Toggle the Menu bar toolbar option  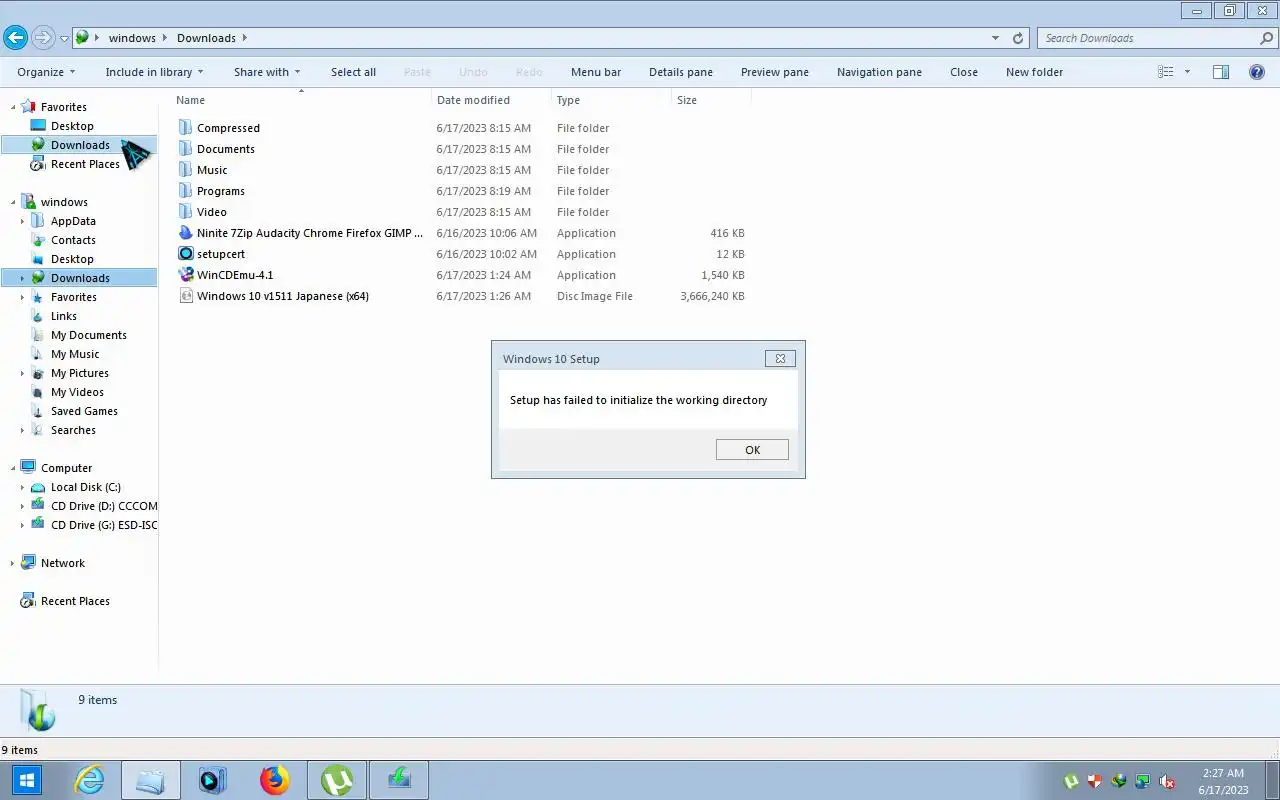pyautogui.click(x=596, y=72)
